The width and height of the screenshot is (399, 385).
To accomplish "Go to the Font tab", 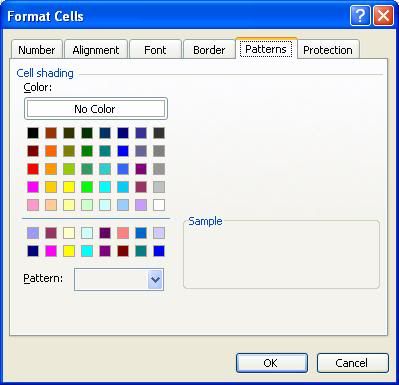I will 155,50.
